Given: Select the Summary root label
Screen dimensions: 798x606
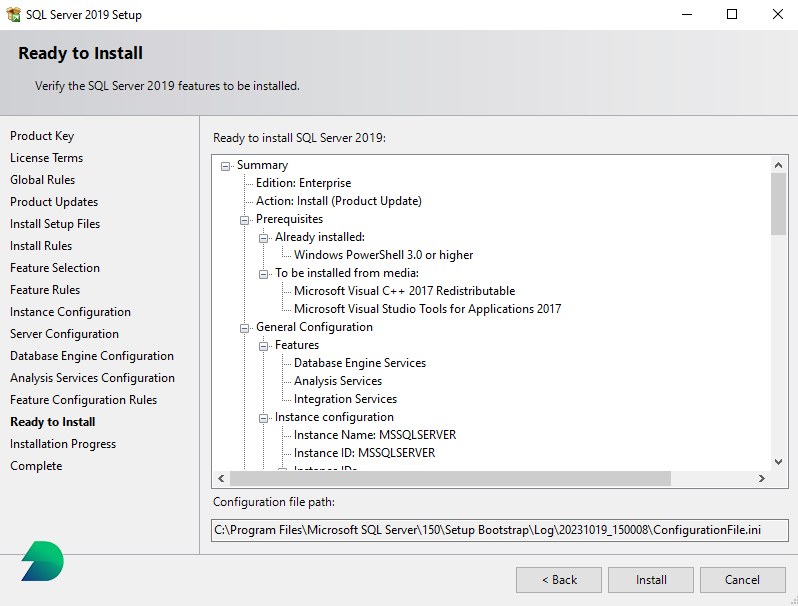Looking at the screenshot, I should click(262, 165).
